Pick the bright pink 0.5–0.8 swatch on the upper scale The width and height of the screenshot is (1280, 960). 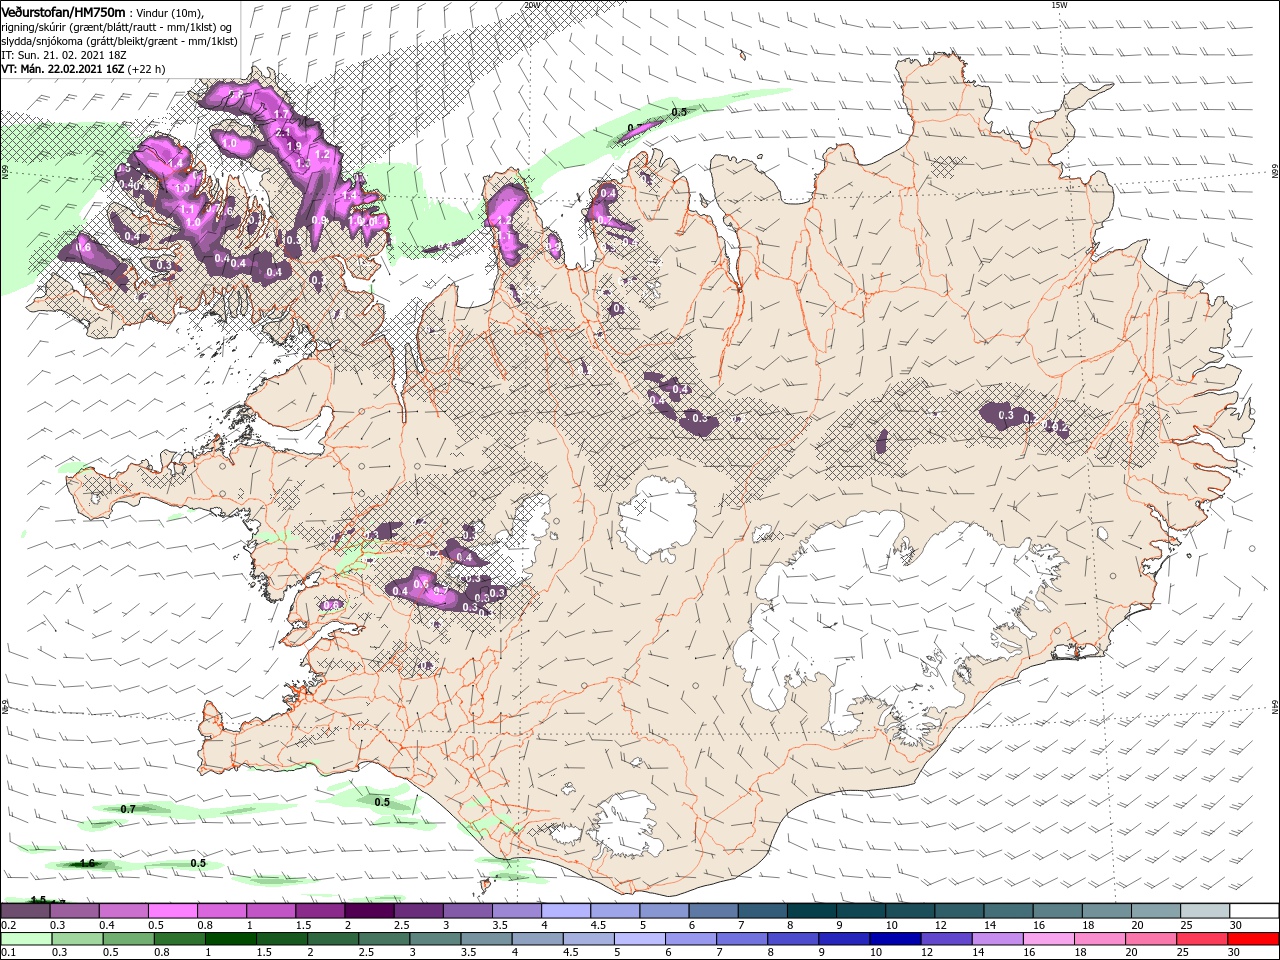(x=173, y=911)
